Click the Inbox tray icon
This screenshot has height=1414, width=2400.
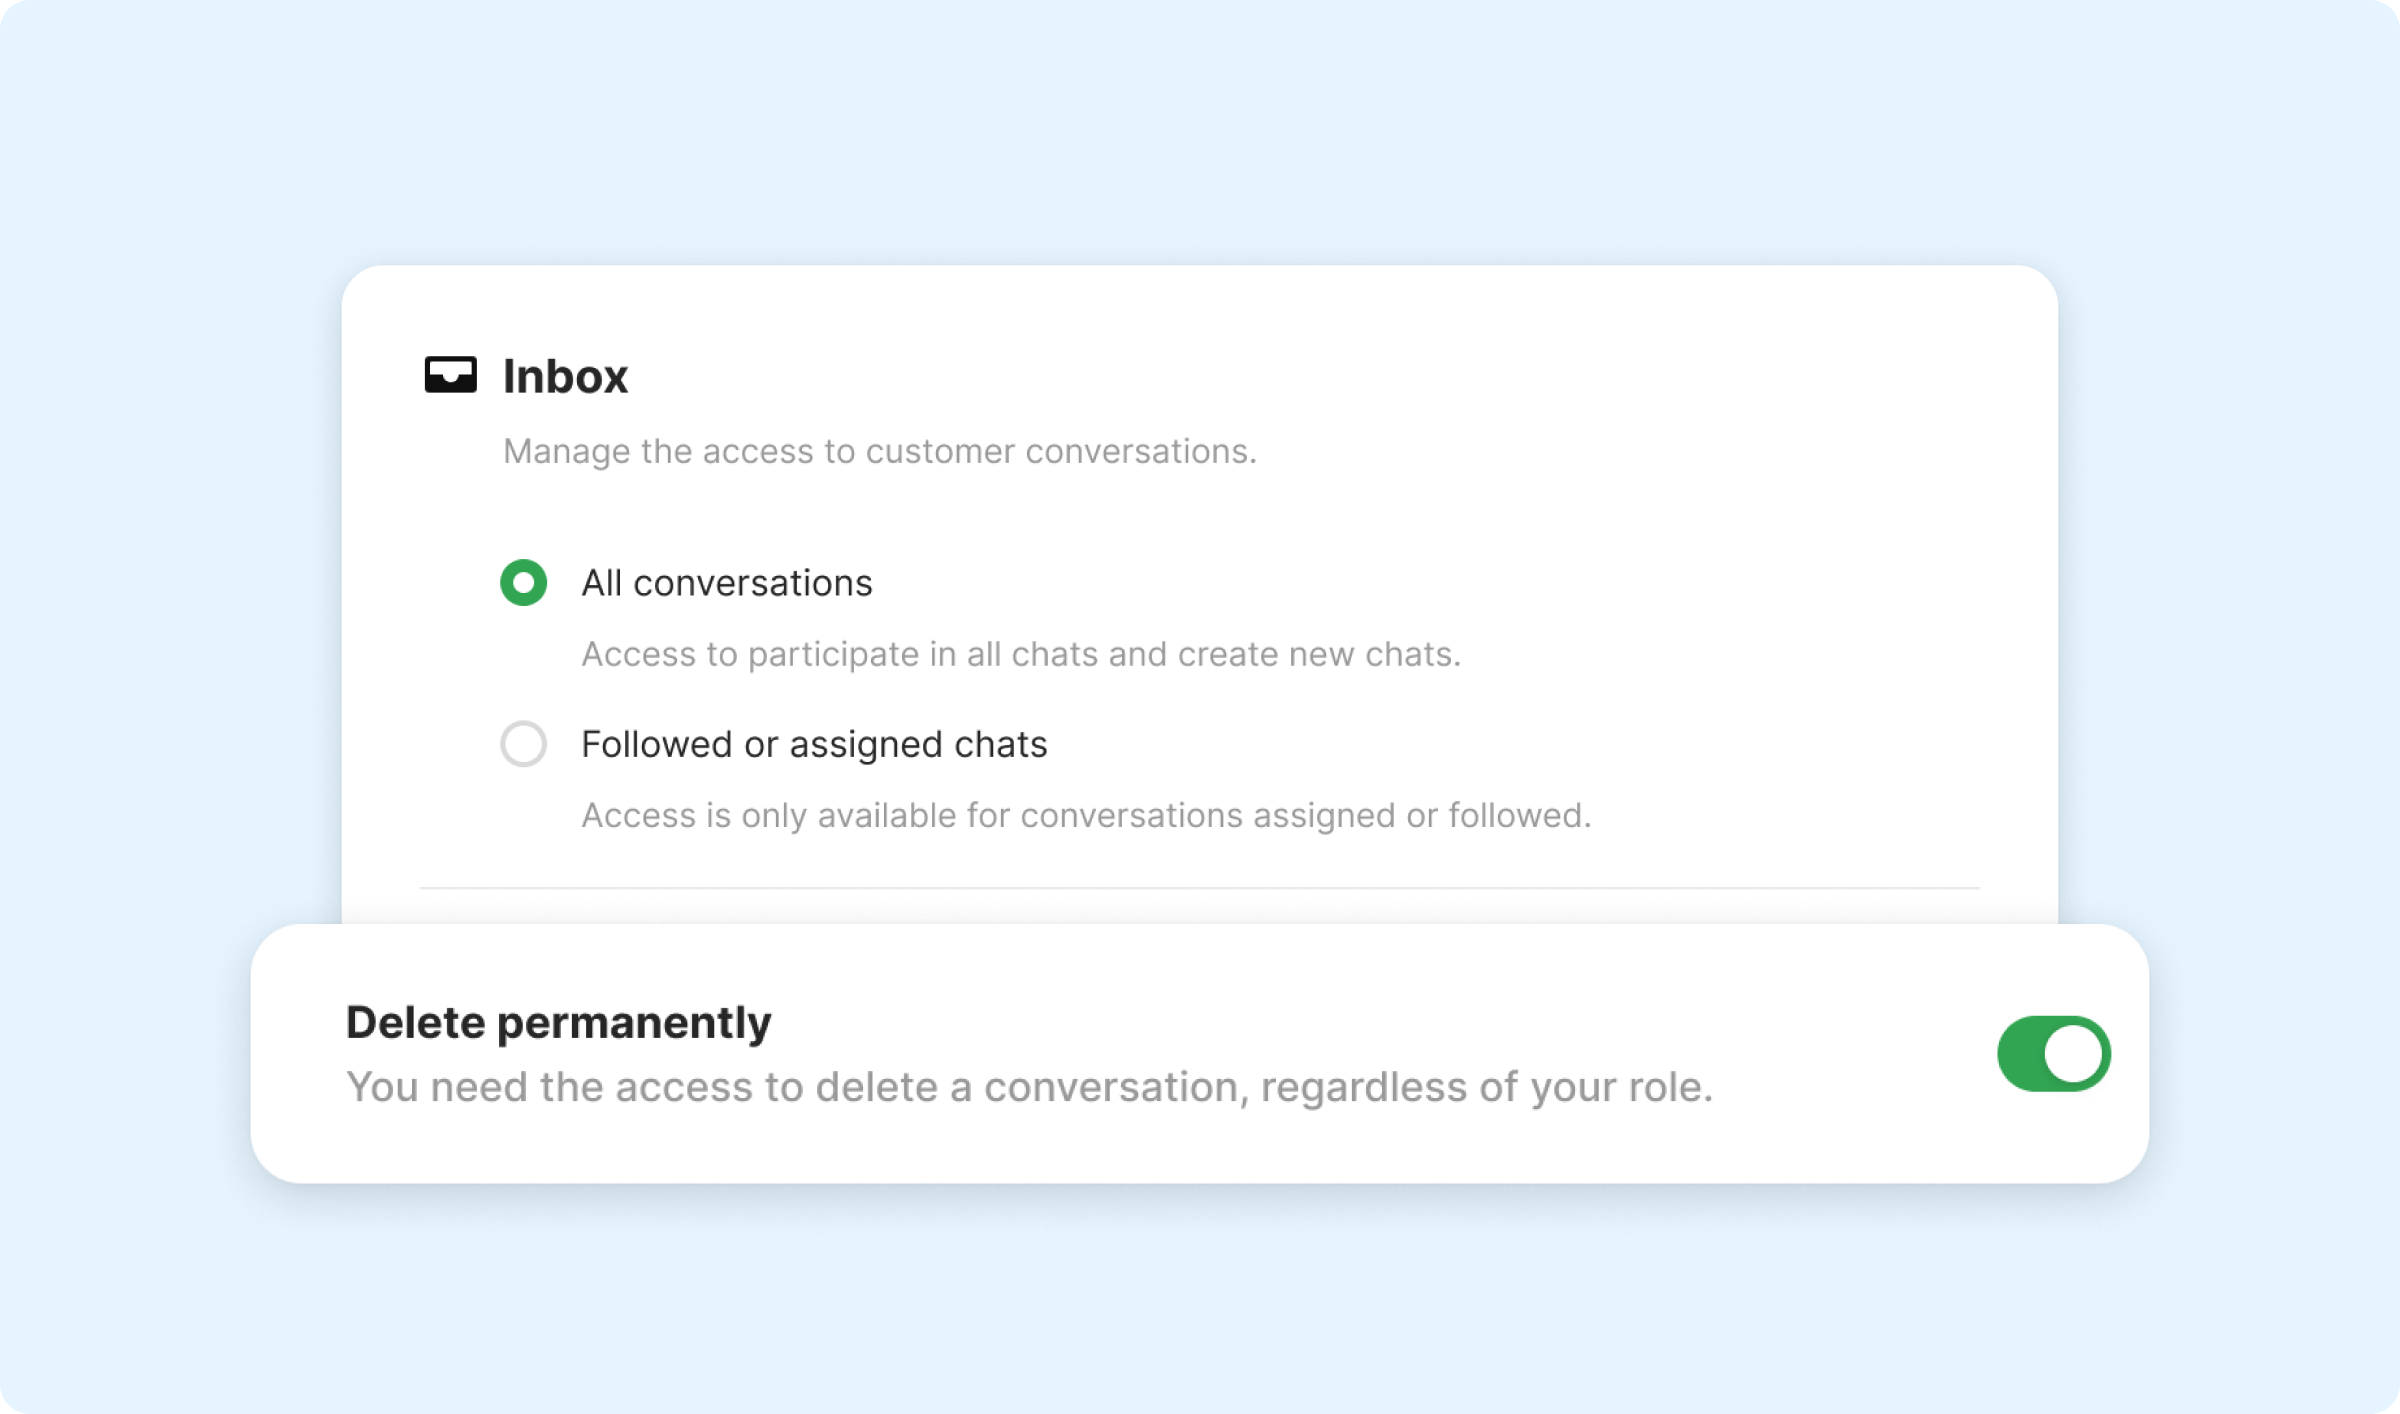tap(450, 375)
